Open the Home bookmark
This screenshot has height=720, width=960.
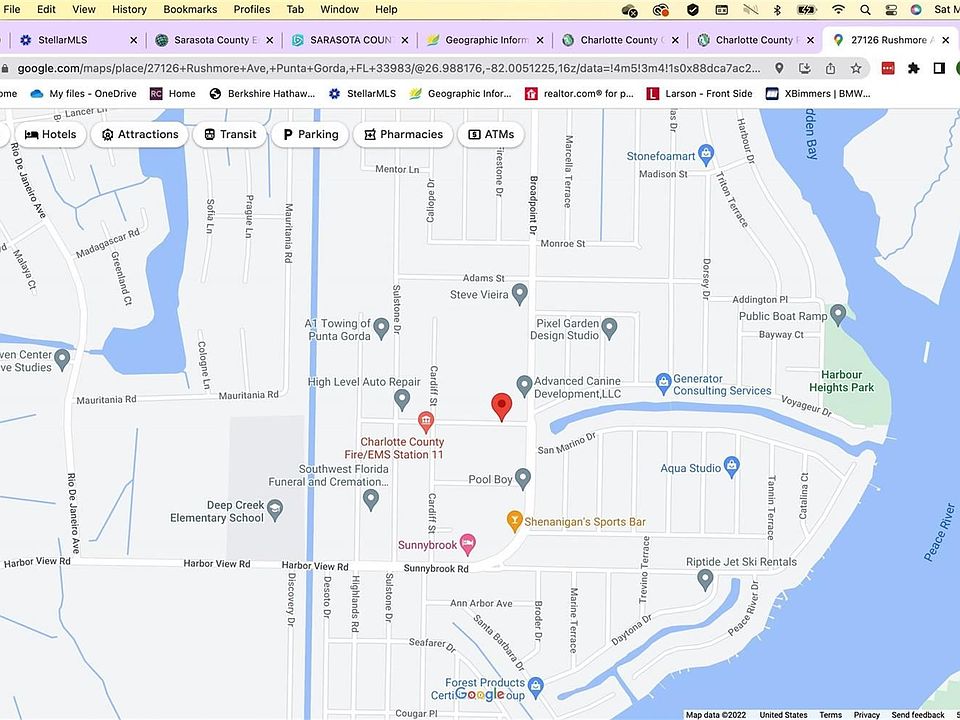click(173, 94)
